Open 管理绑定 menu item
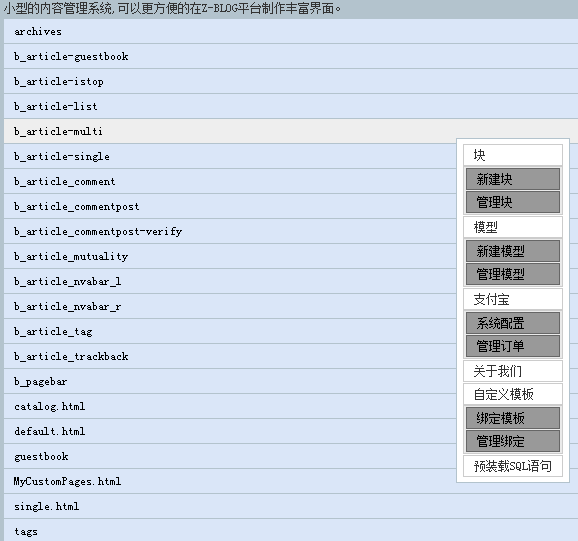The width and height of the screenshot is (578, 541). point(513,441)
